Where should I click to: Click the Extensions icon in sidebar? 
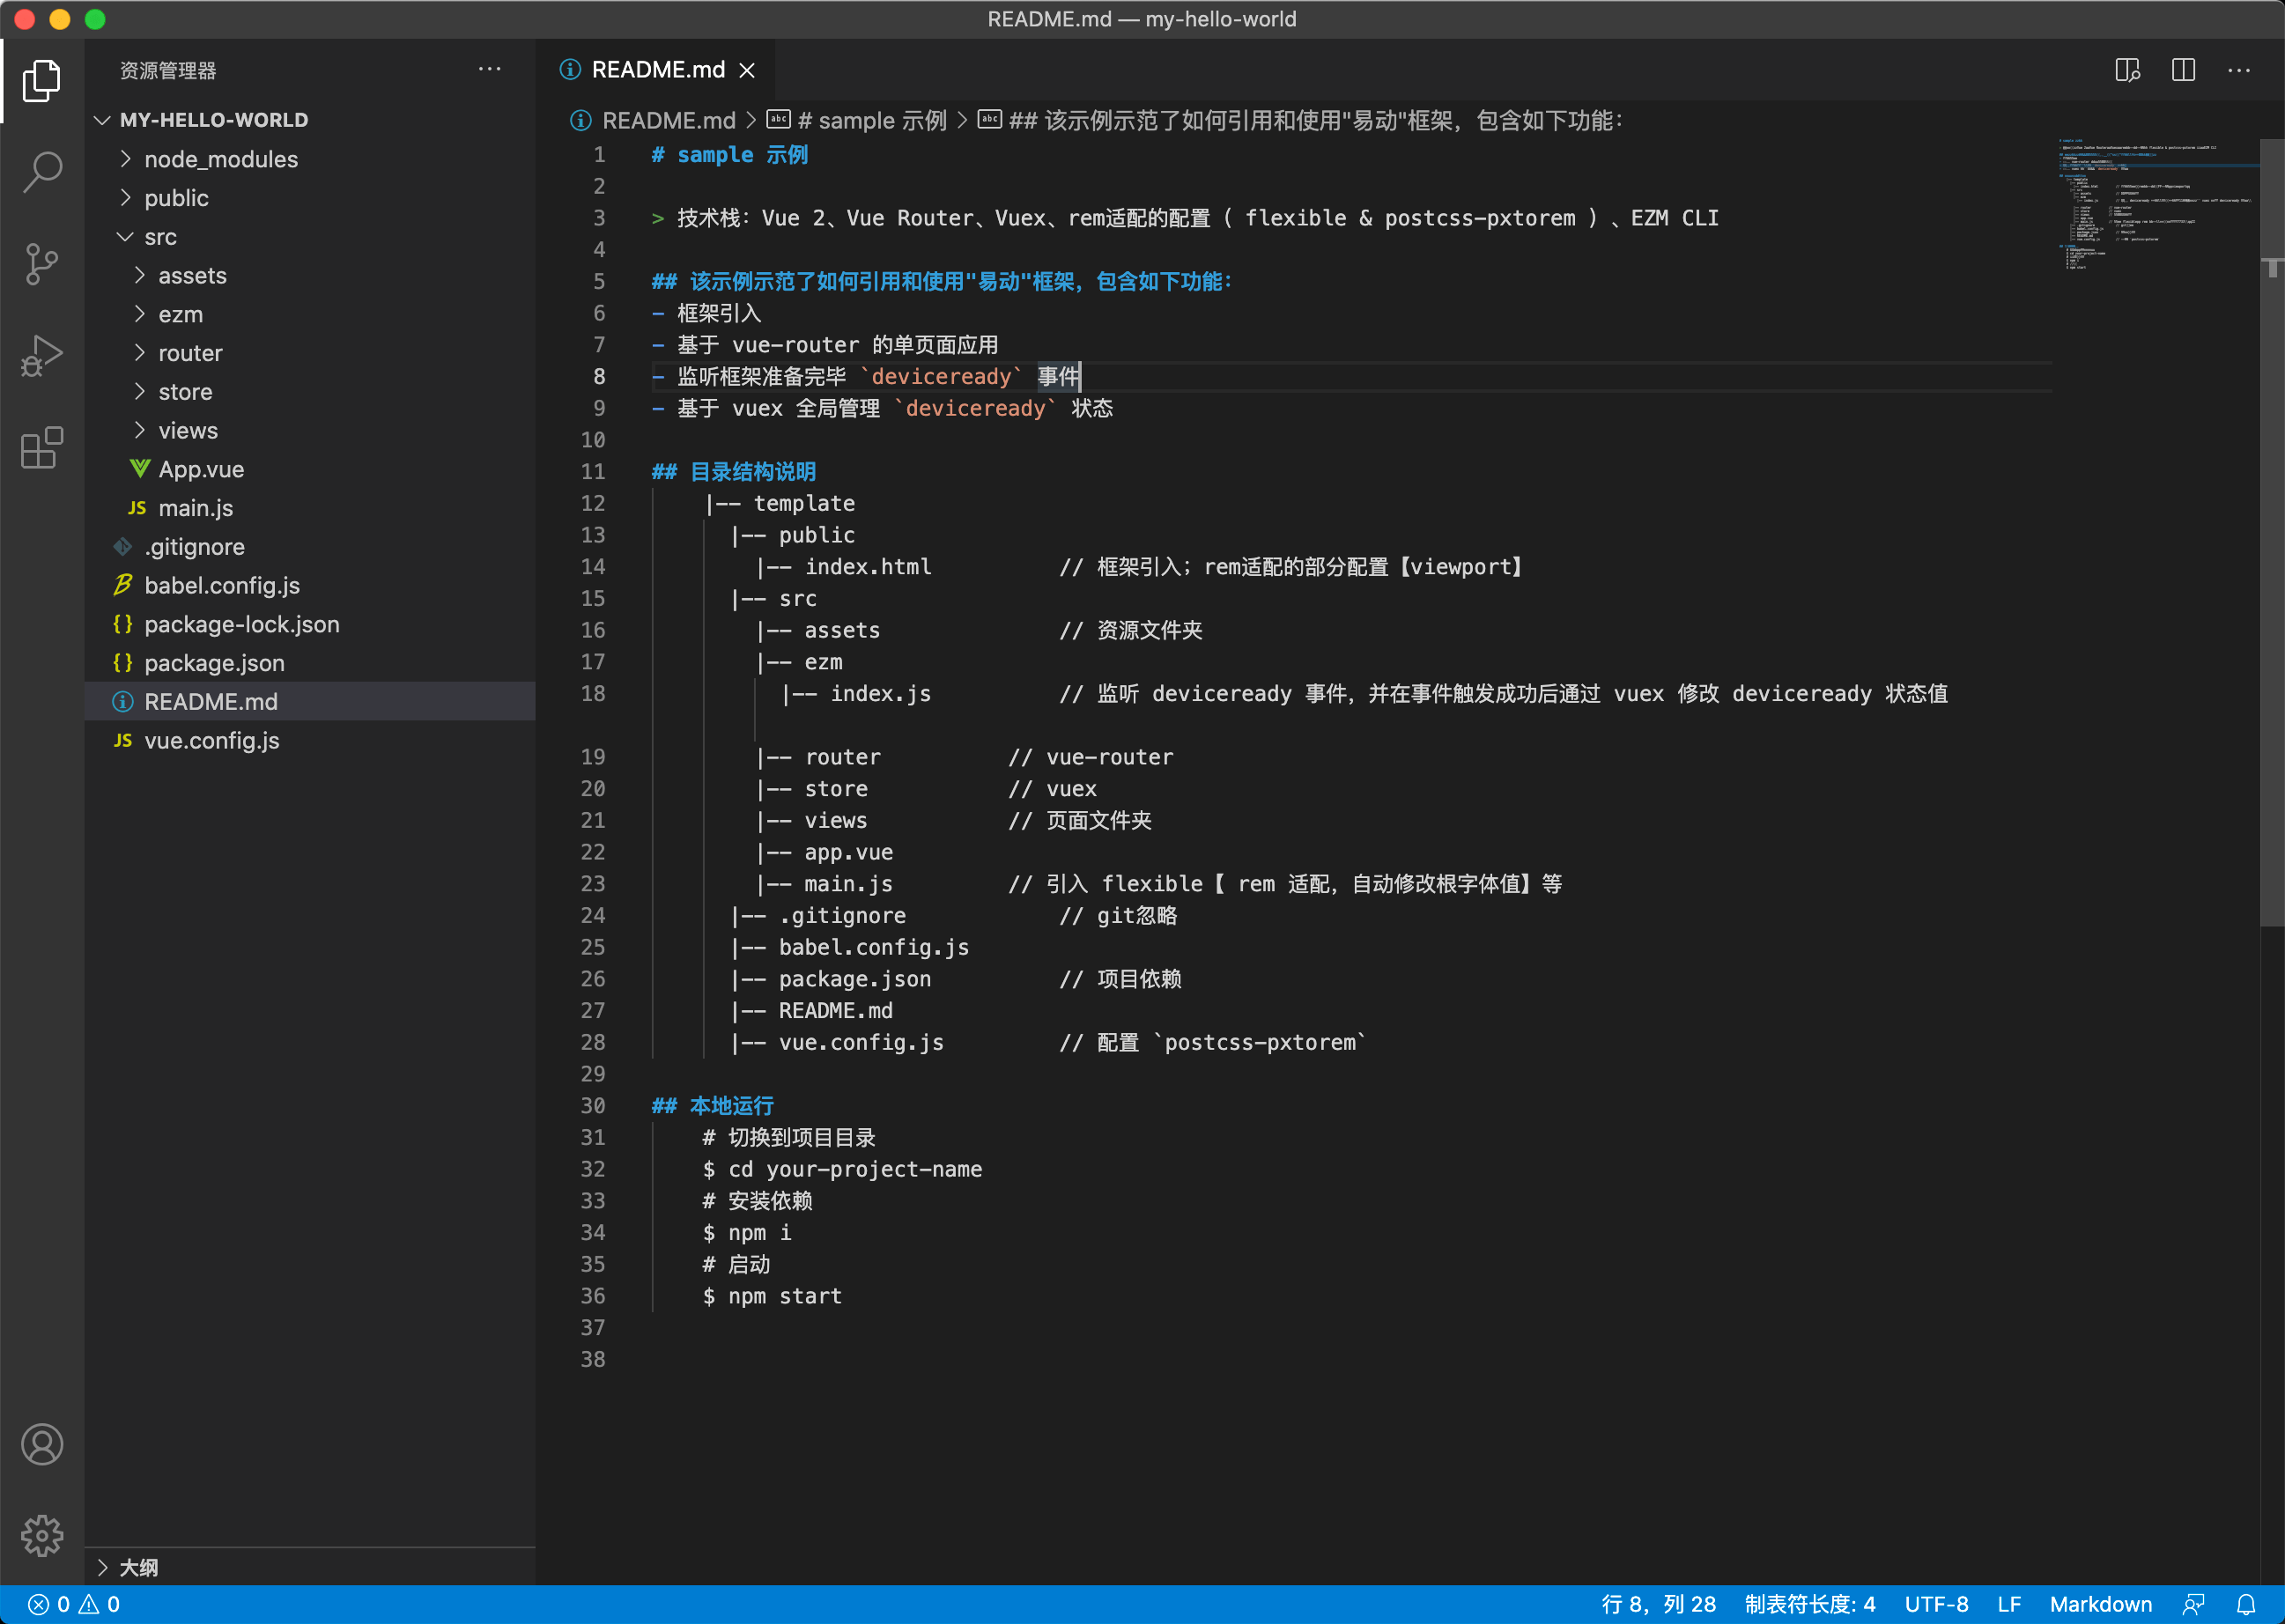[42, 445]
